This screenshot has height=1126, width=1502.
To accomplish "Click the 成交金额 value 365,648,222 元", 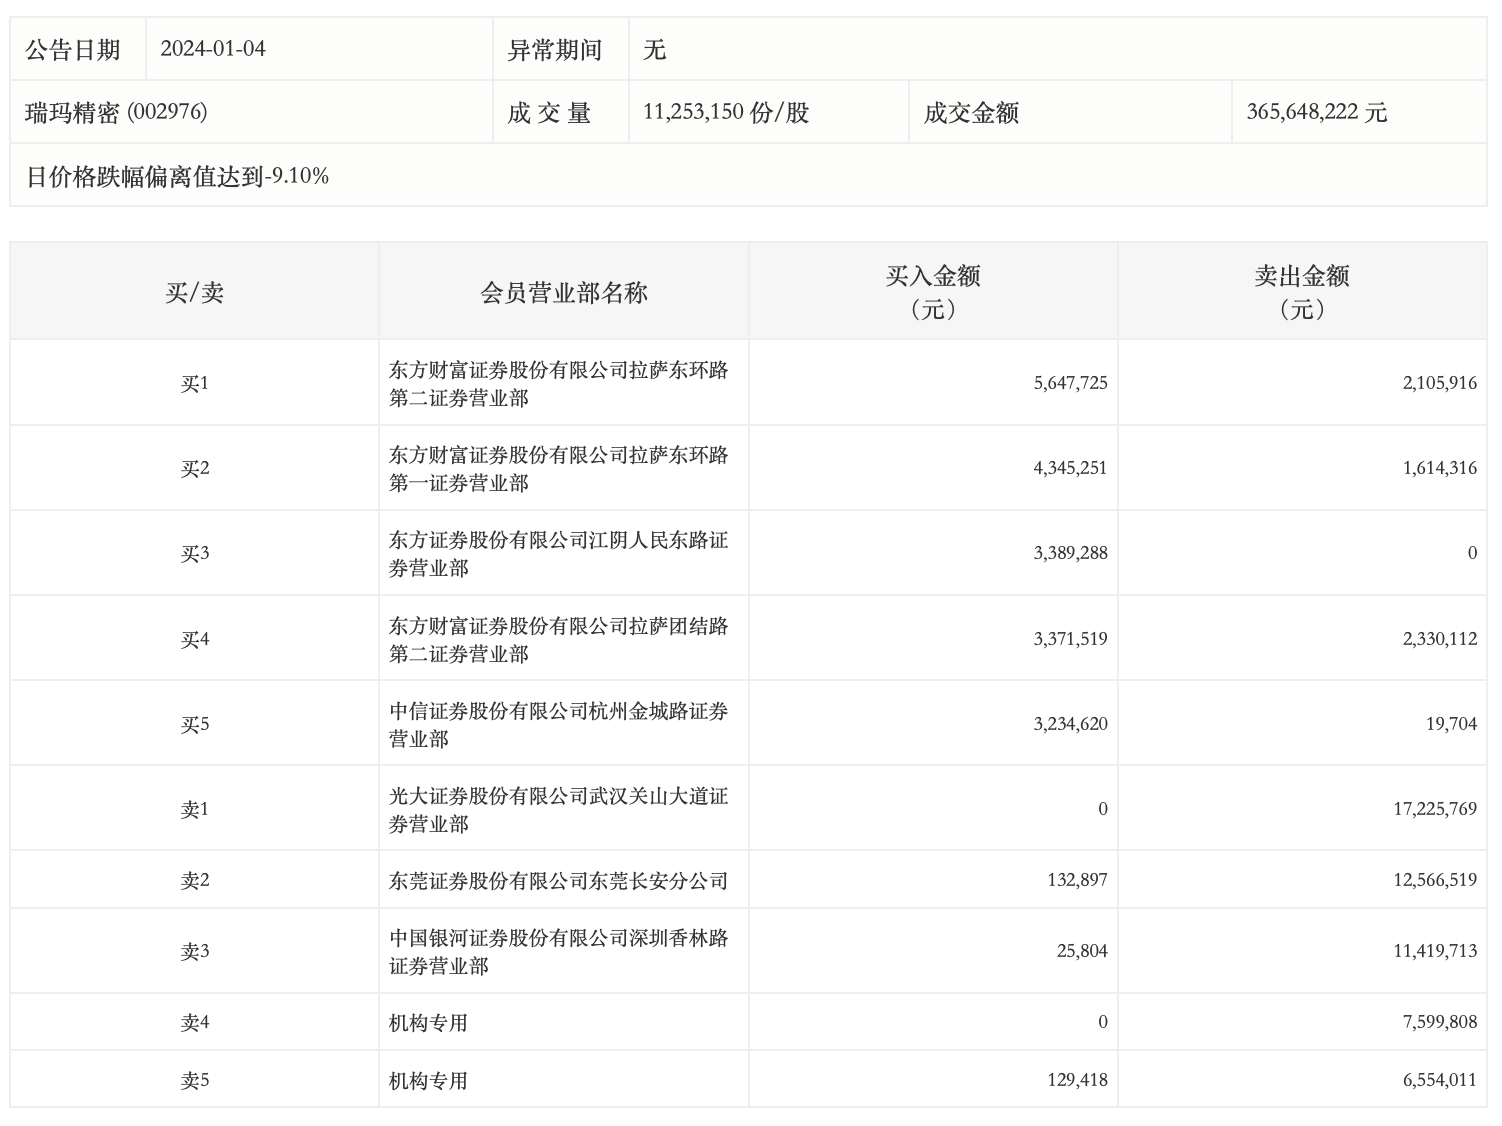I will pyautogui.click(x=1316, y=112).
